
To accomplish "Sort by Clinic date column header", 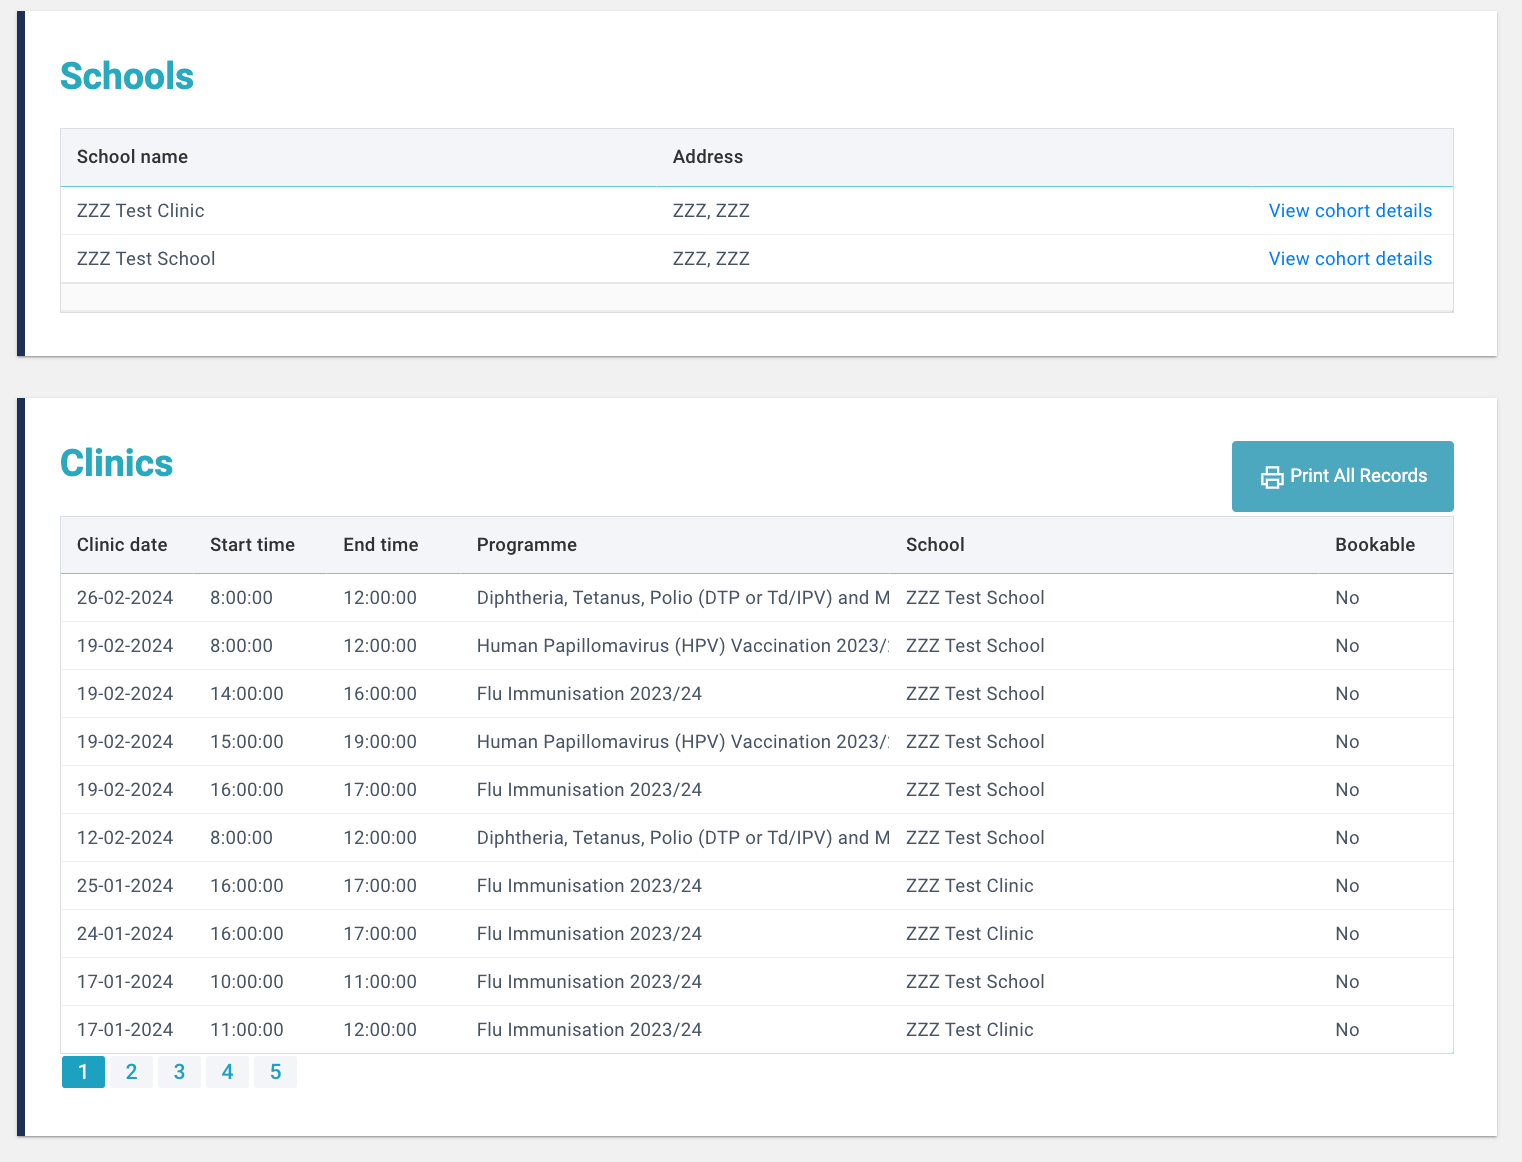I will pyautogui.click(x=122, y=545).
